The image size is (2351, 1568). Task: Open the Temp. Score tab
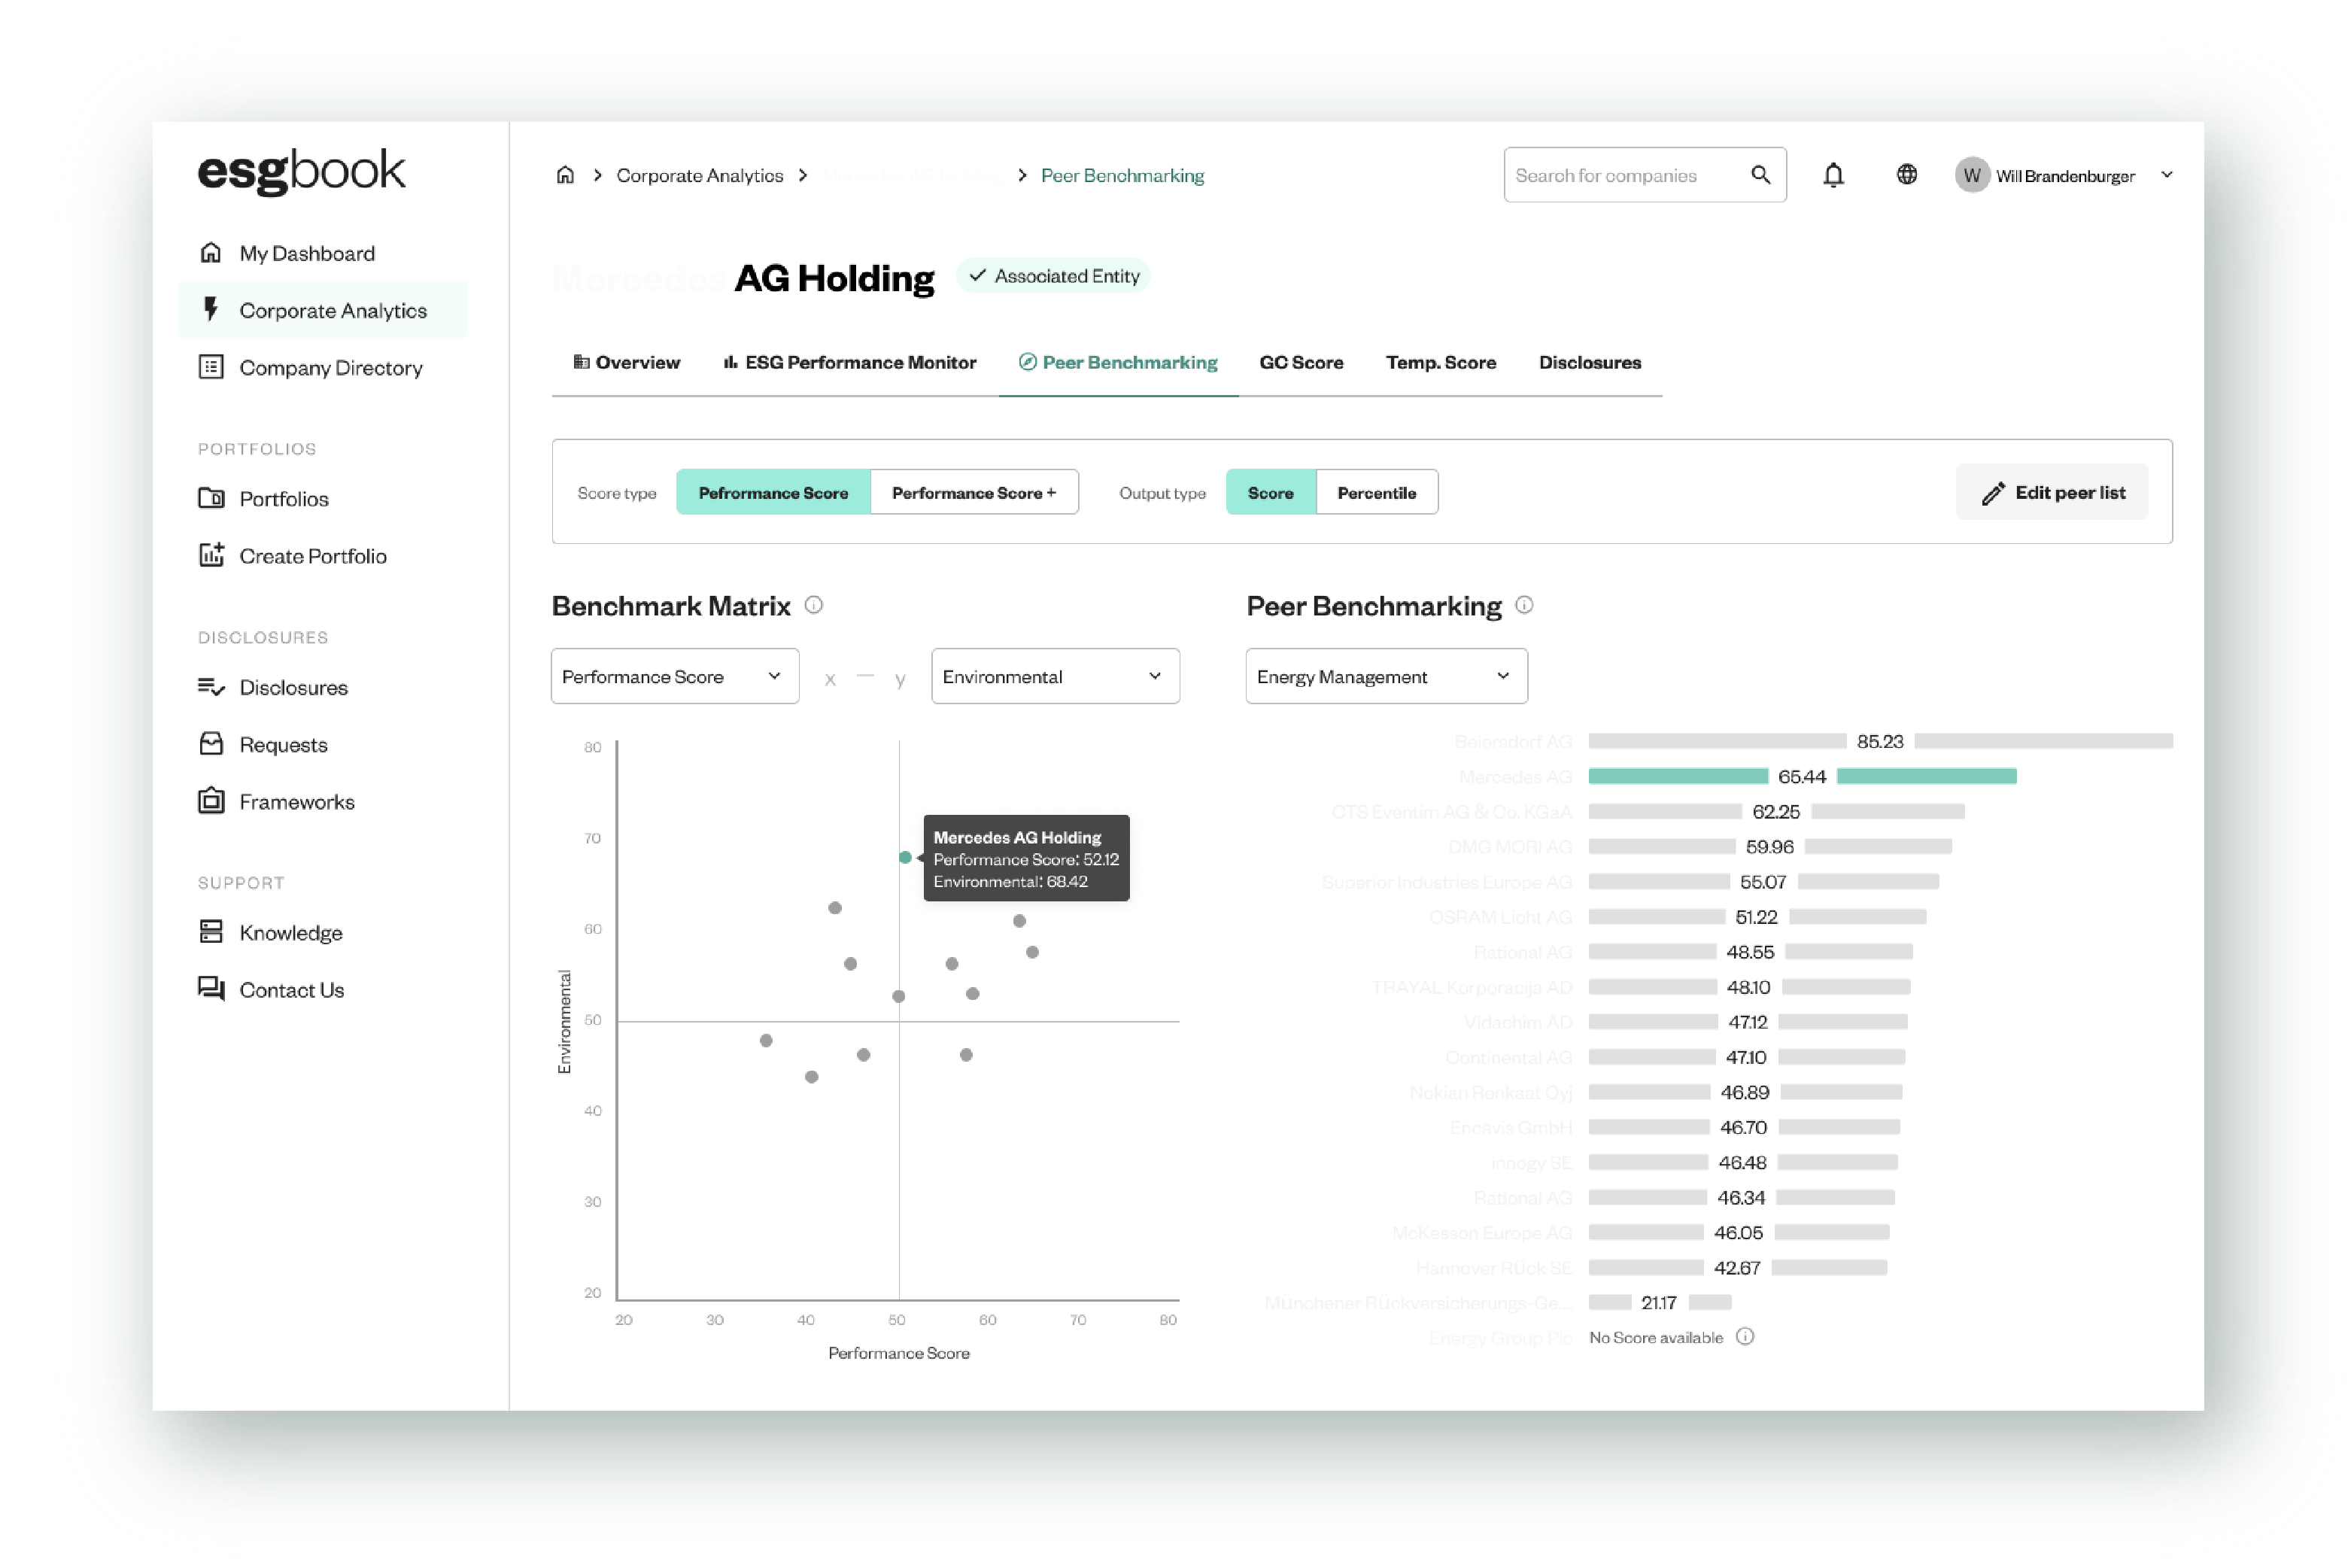tap(1441, 362)
